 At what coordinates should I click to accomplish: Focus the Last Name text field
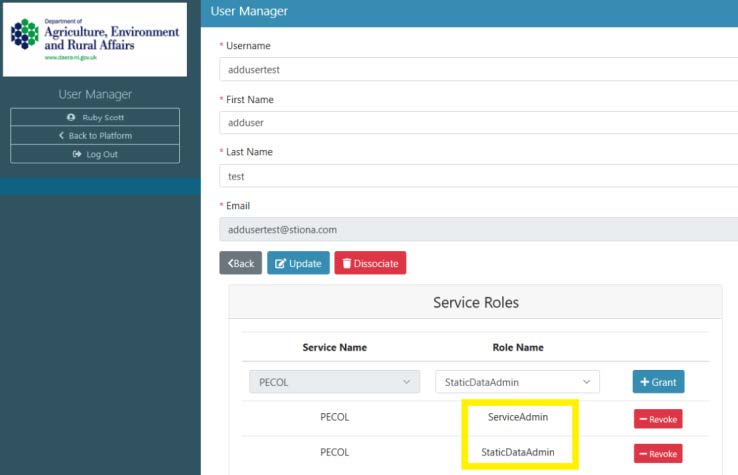point(478,176)
